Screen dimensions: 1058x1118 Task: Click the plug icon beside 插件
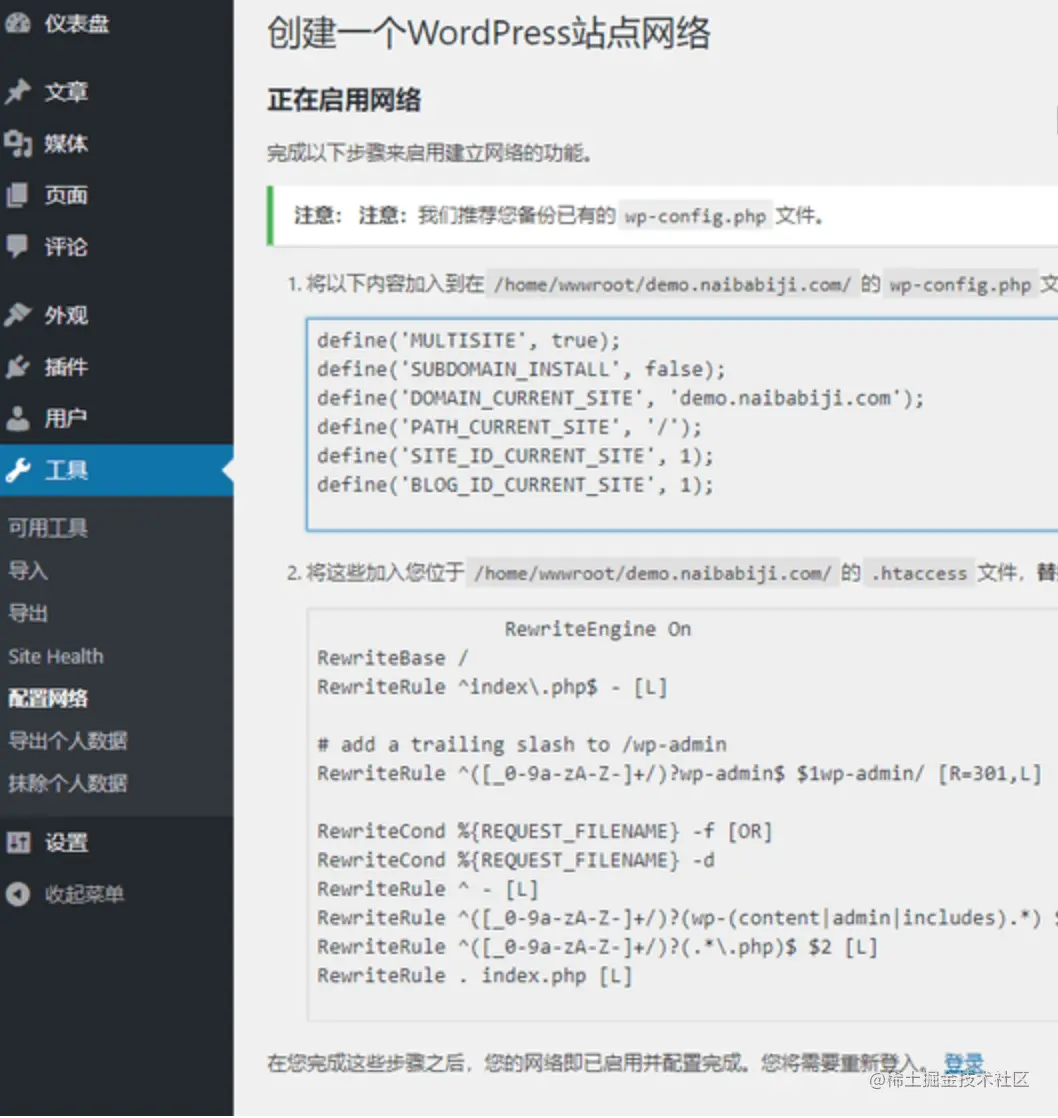click(x=17, y=366)
